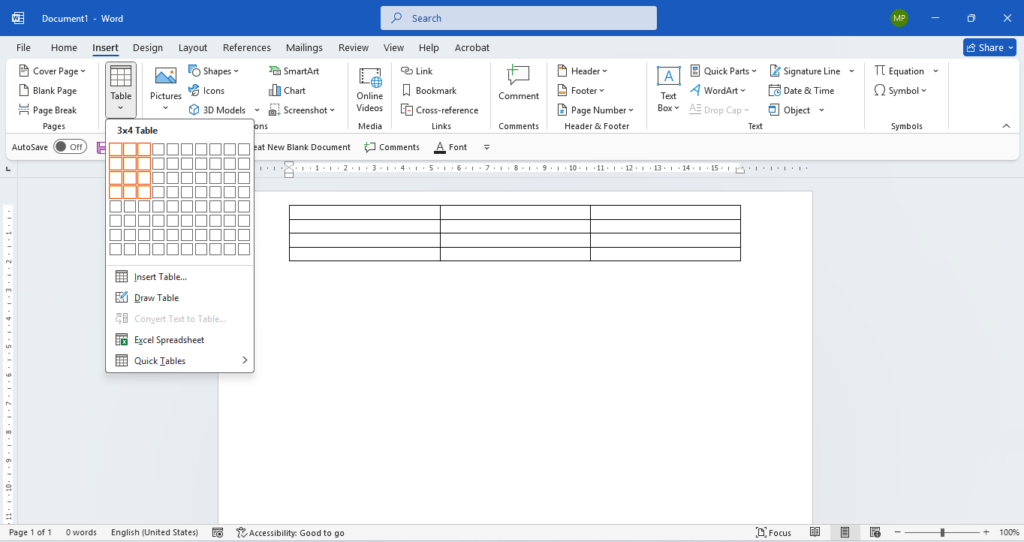The width and height of the screenshot is (1024, 542).
Task: Select Draw Table from the menu
Action: pyautogui.click(x=180, y=298)
